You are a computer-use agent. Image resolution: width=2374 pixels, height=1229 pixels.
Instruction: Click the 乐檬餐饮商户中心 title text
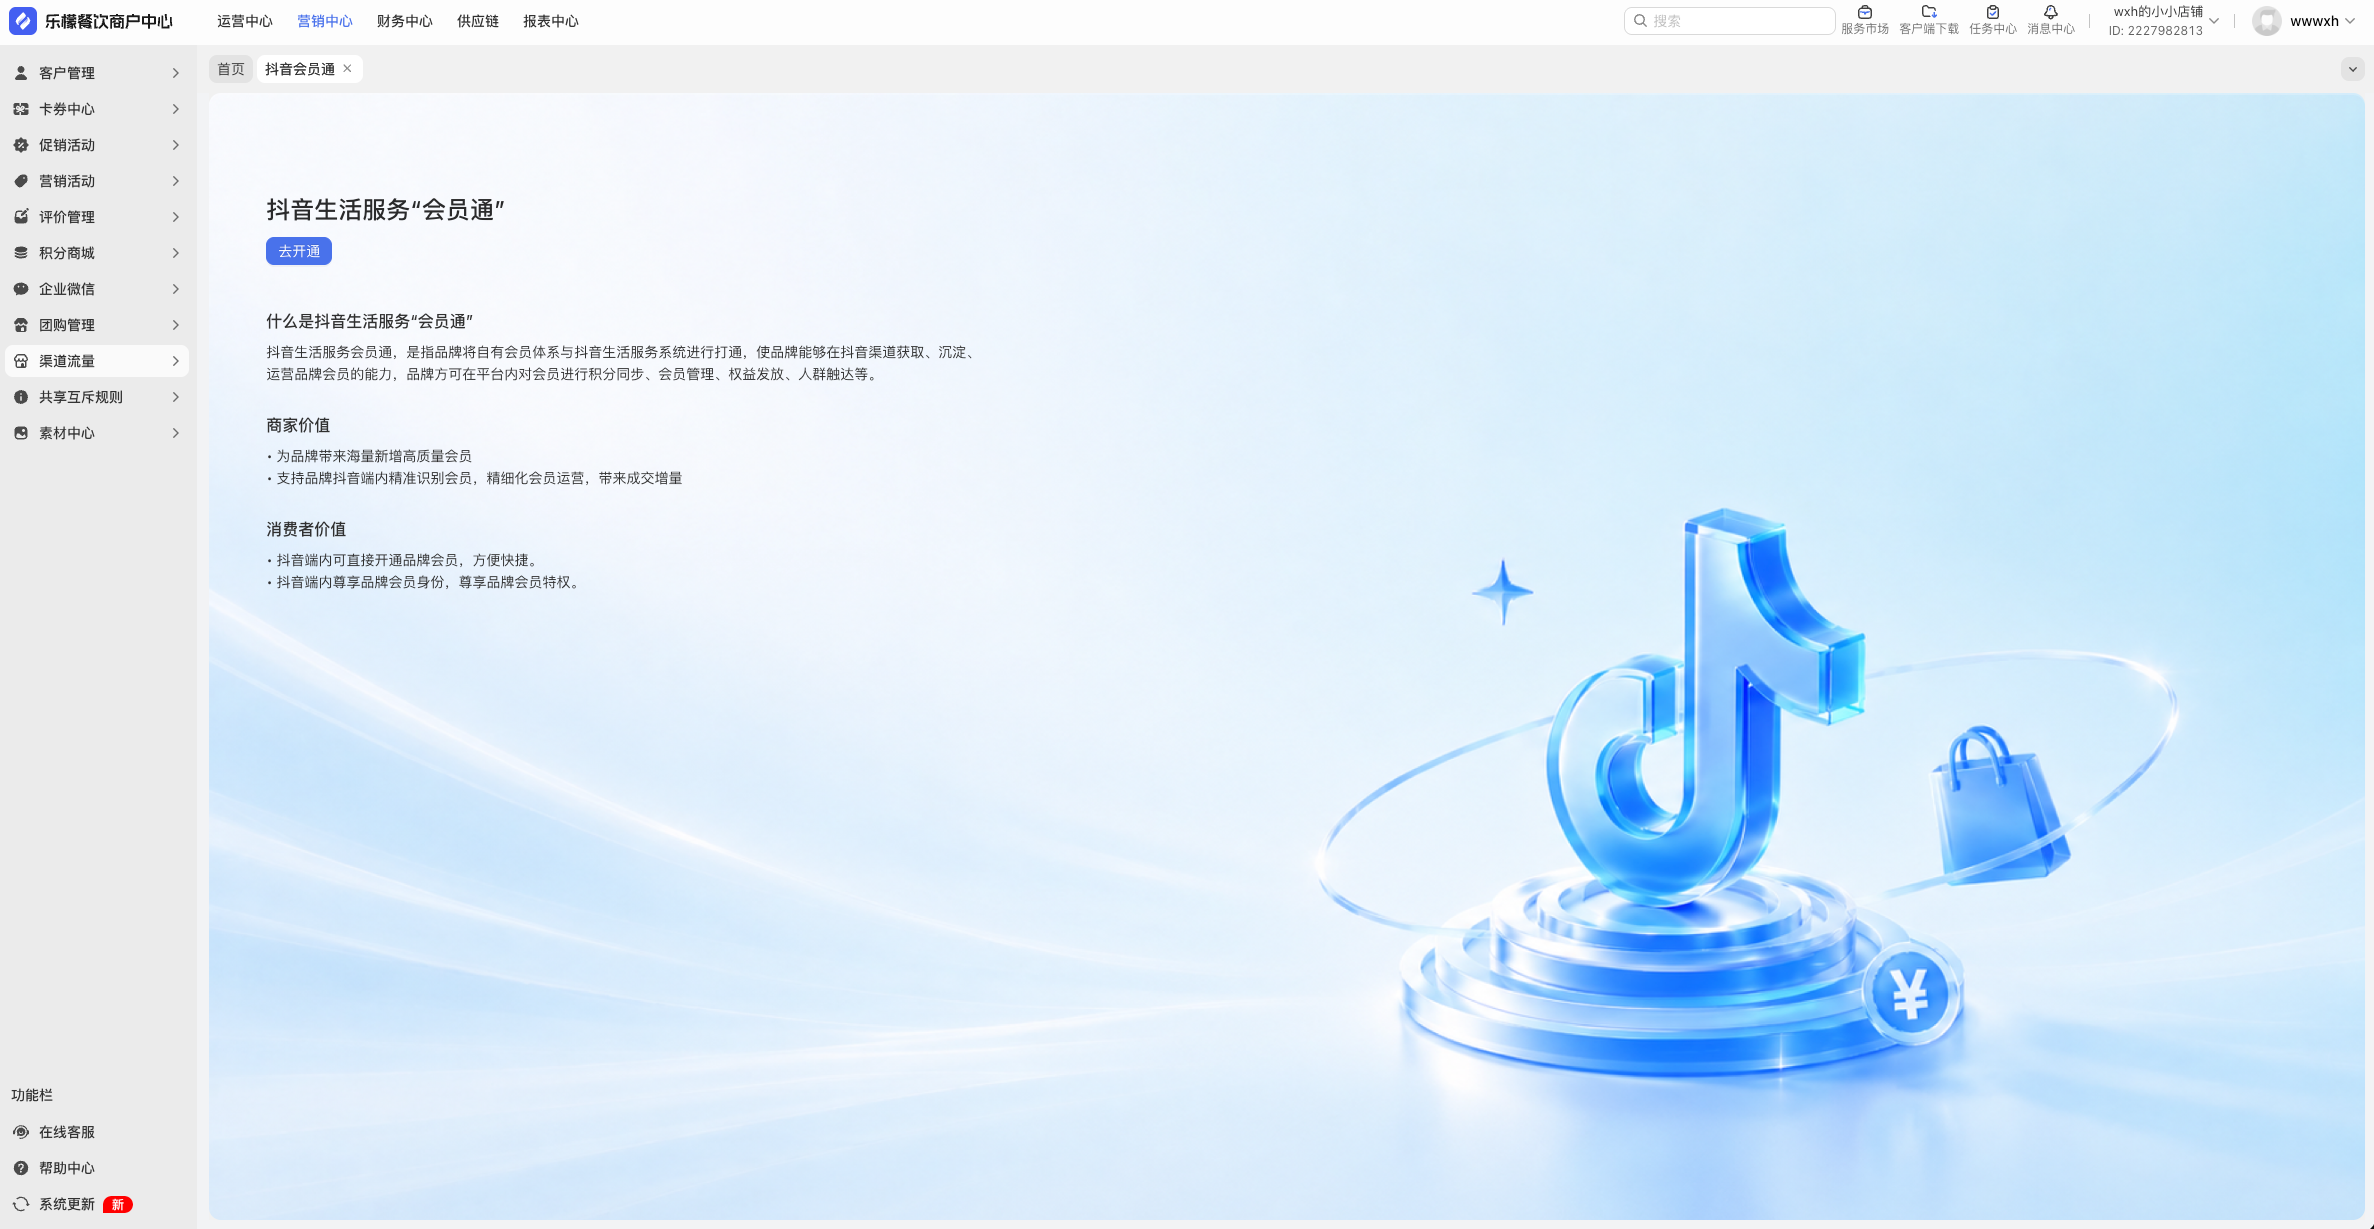click(x=109, y=21)
